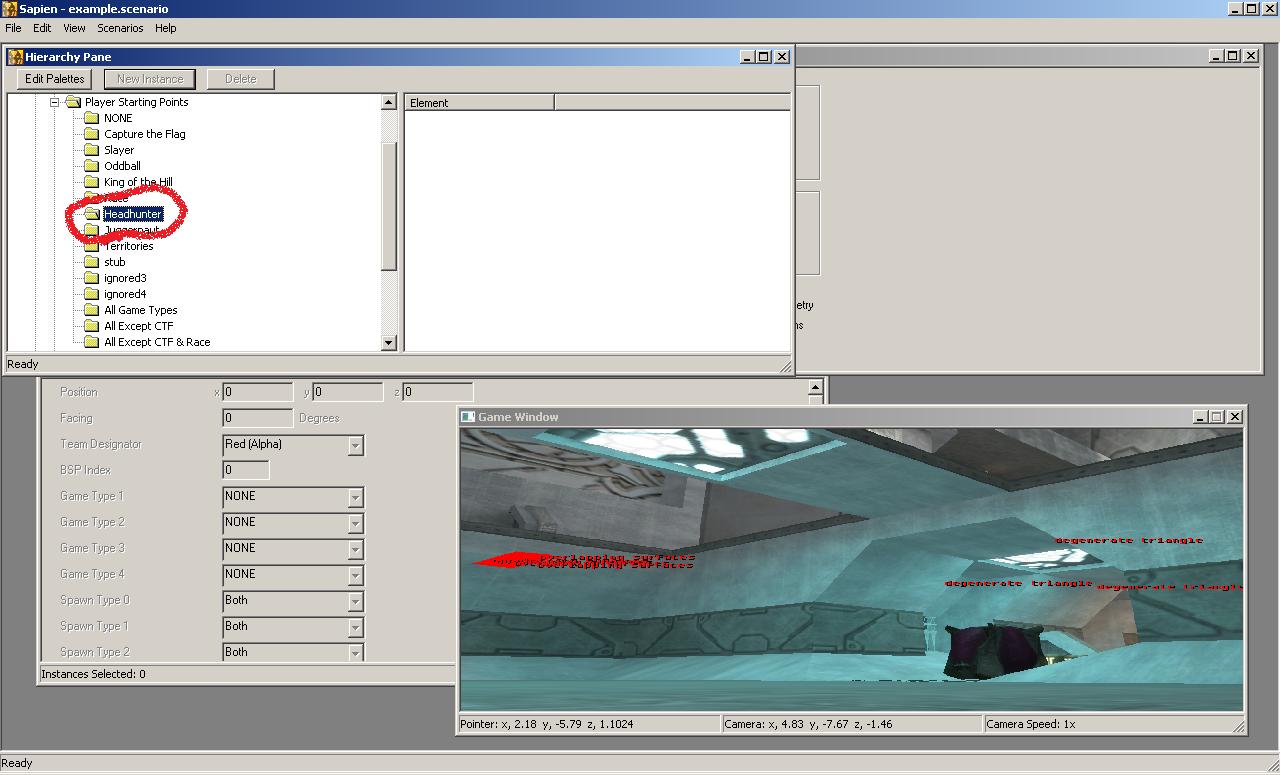This screenshot has width=1281, height=775.
Task: Select the All Except CTF folder icon
Action: [x=92, y=326]
